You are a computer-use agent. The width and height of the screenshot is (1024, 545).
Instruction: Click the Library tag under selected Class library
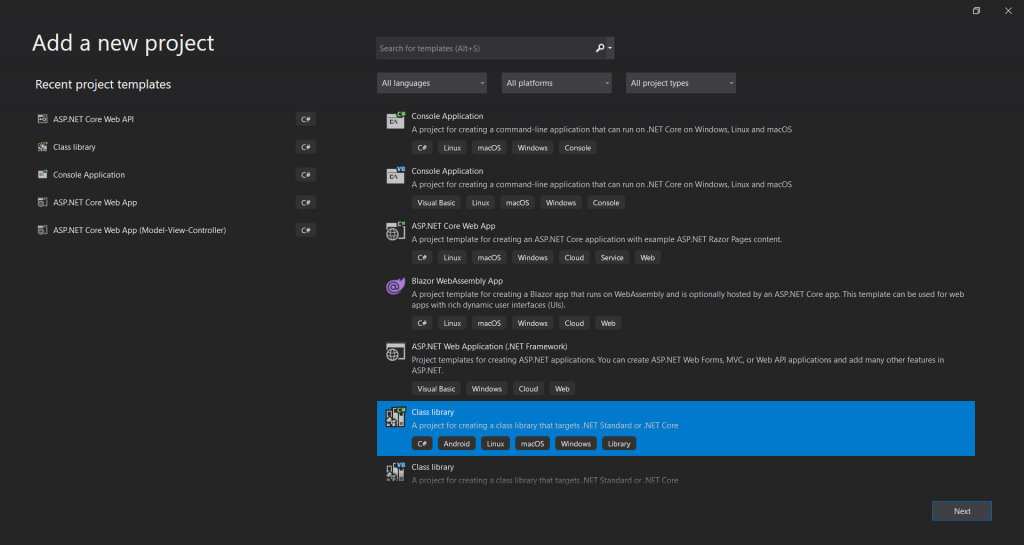pyautogui.click(x=619, y=444)
